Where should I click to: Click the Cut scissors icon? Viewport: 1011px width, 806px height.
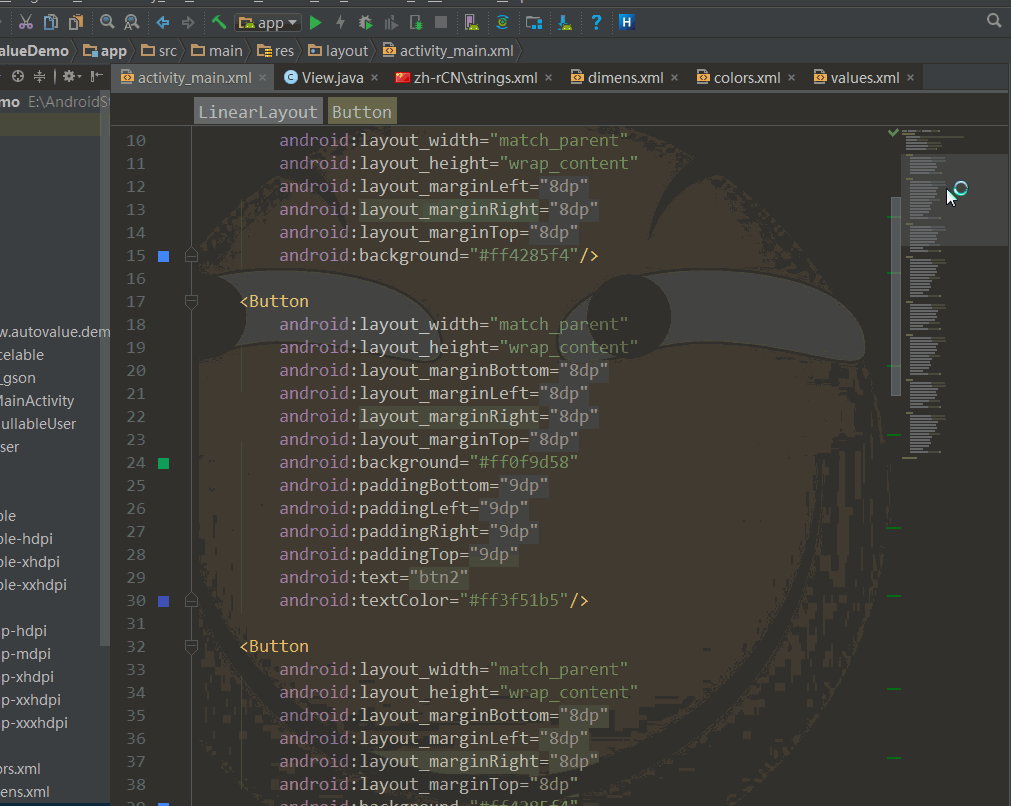pyautogui.click(x=26, y=23)
